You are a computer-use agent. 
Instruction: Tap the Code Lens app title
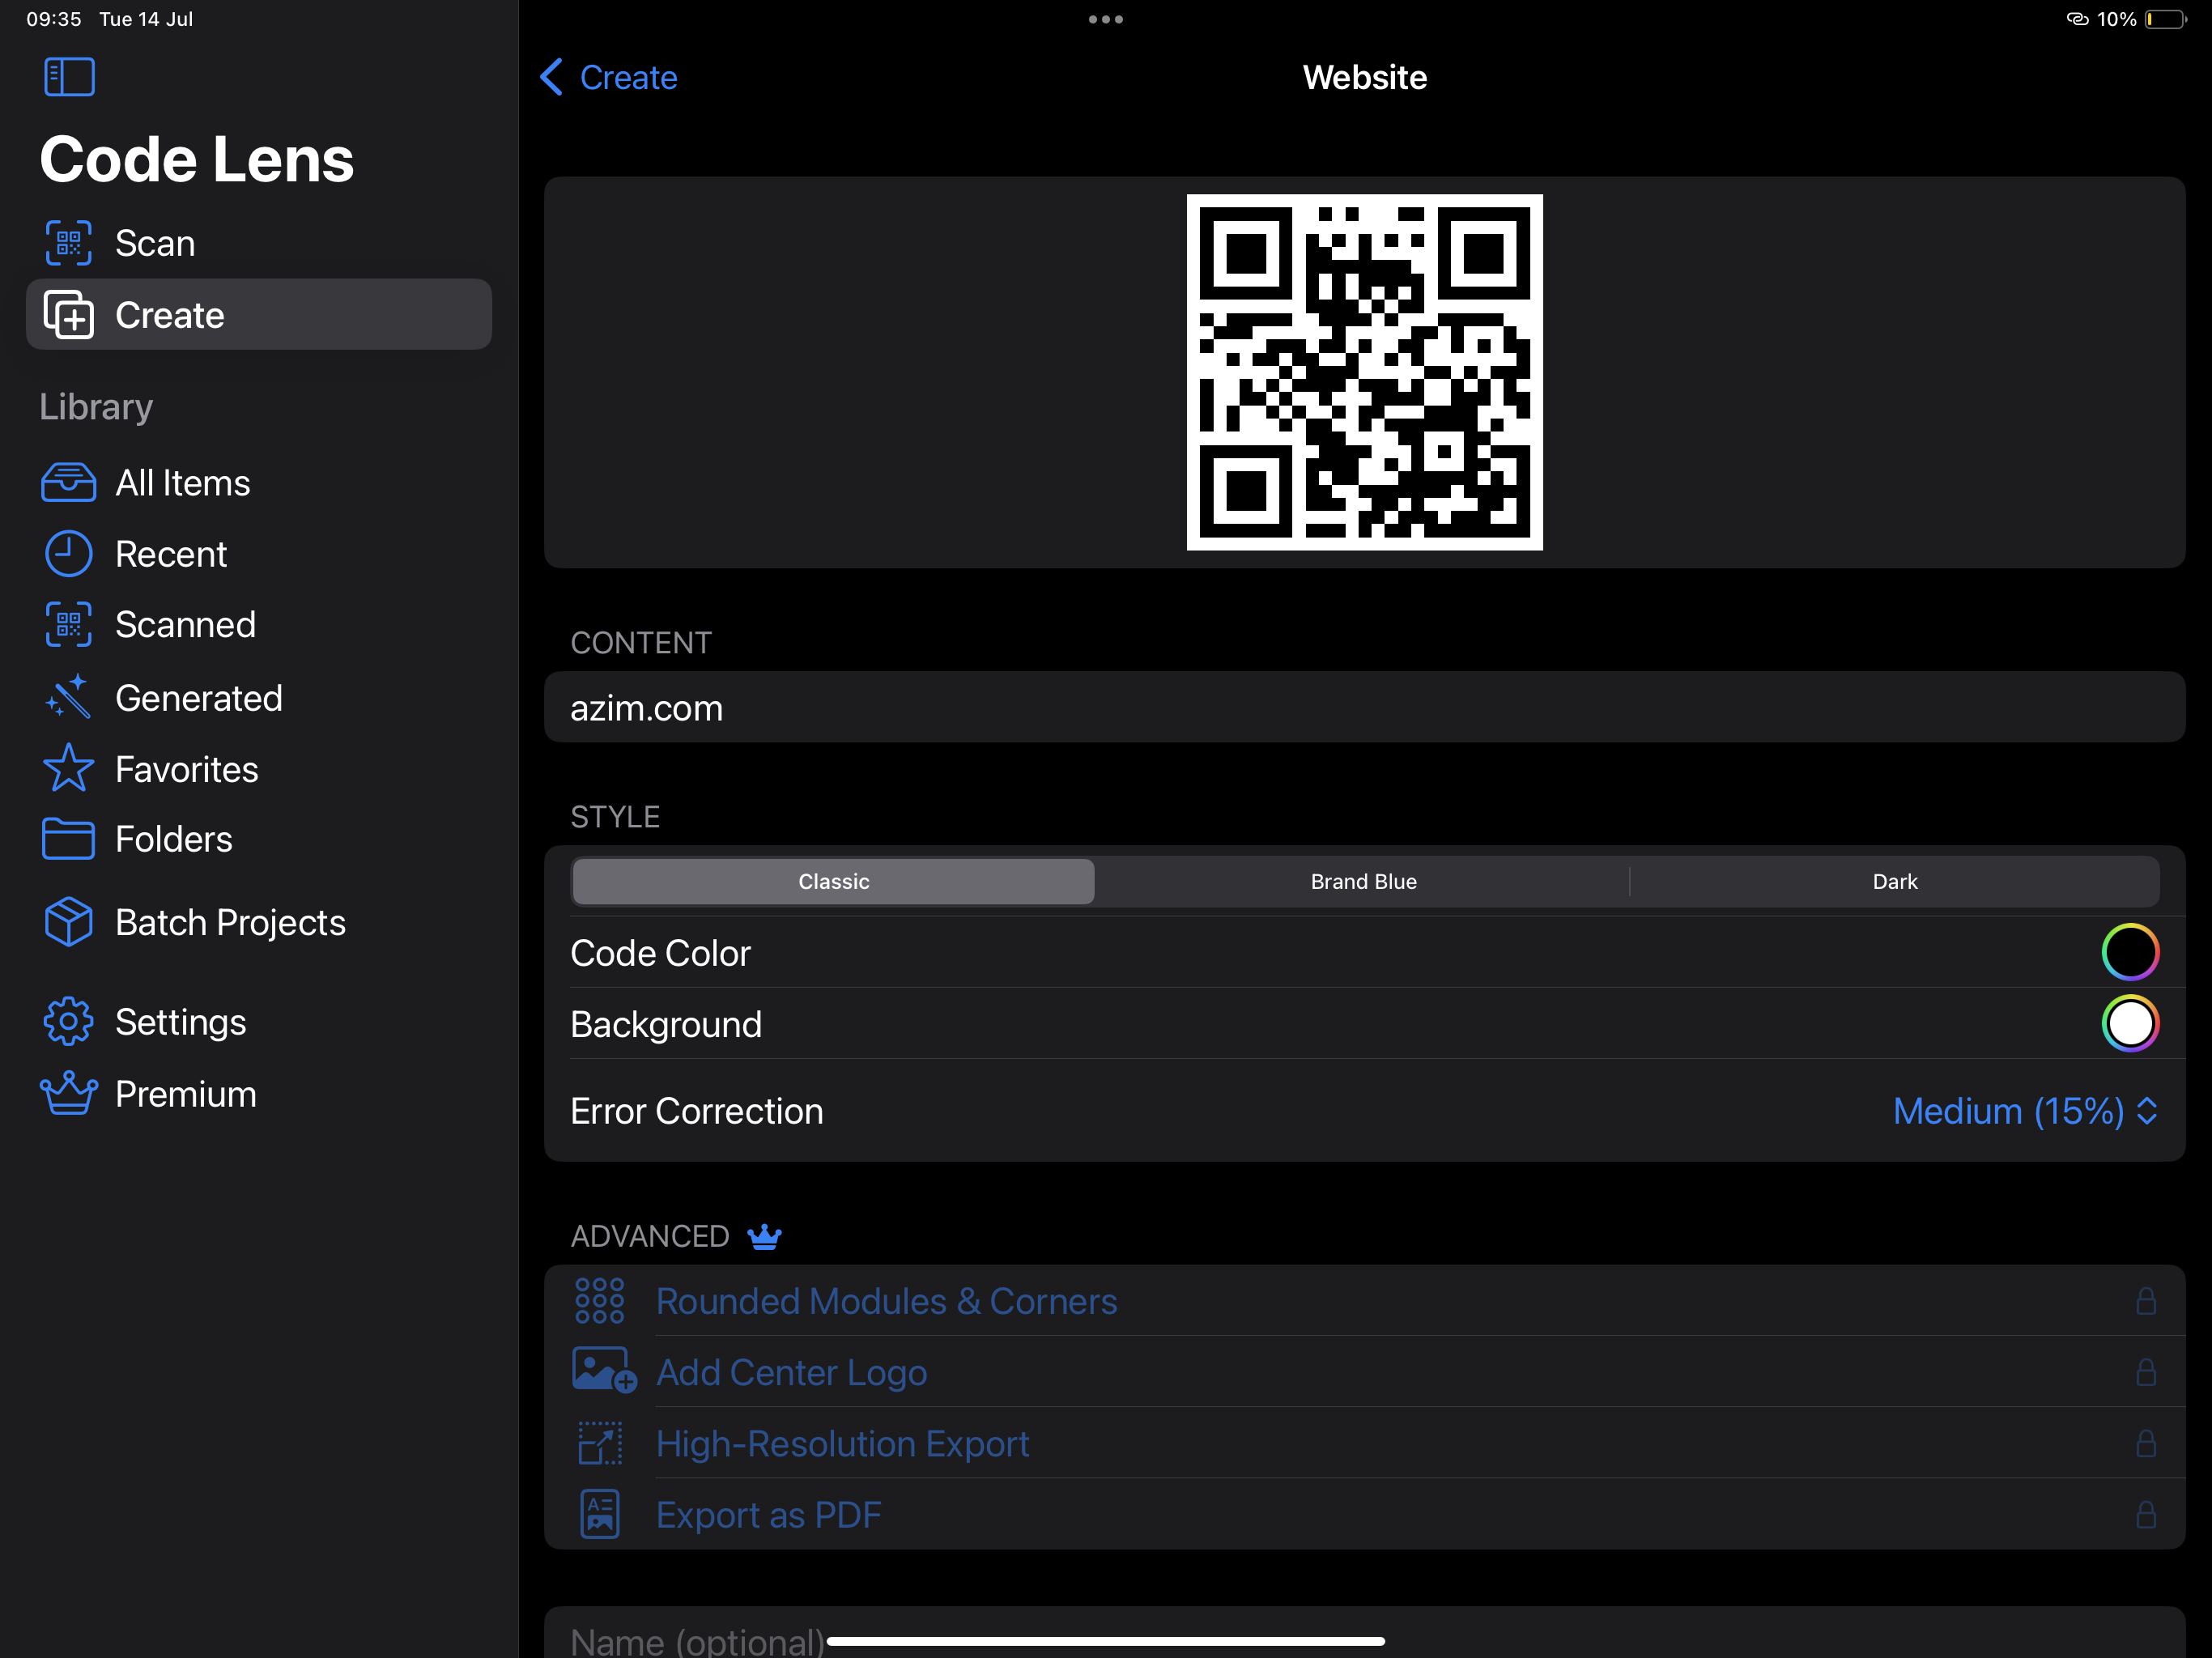(x=197, y=159)
